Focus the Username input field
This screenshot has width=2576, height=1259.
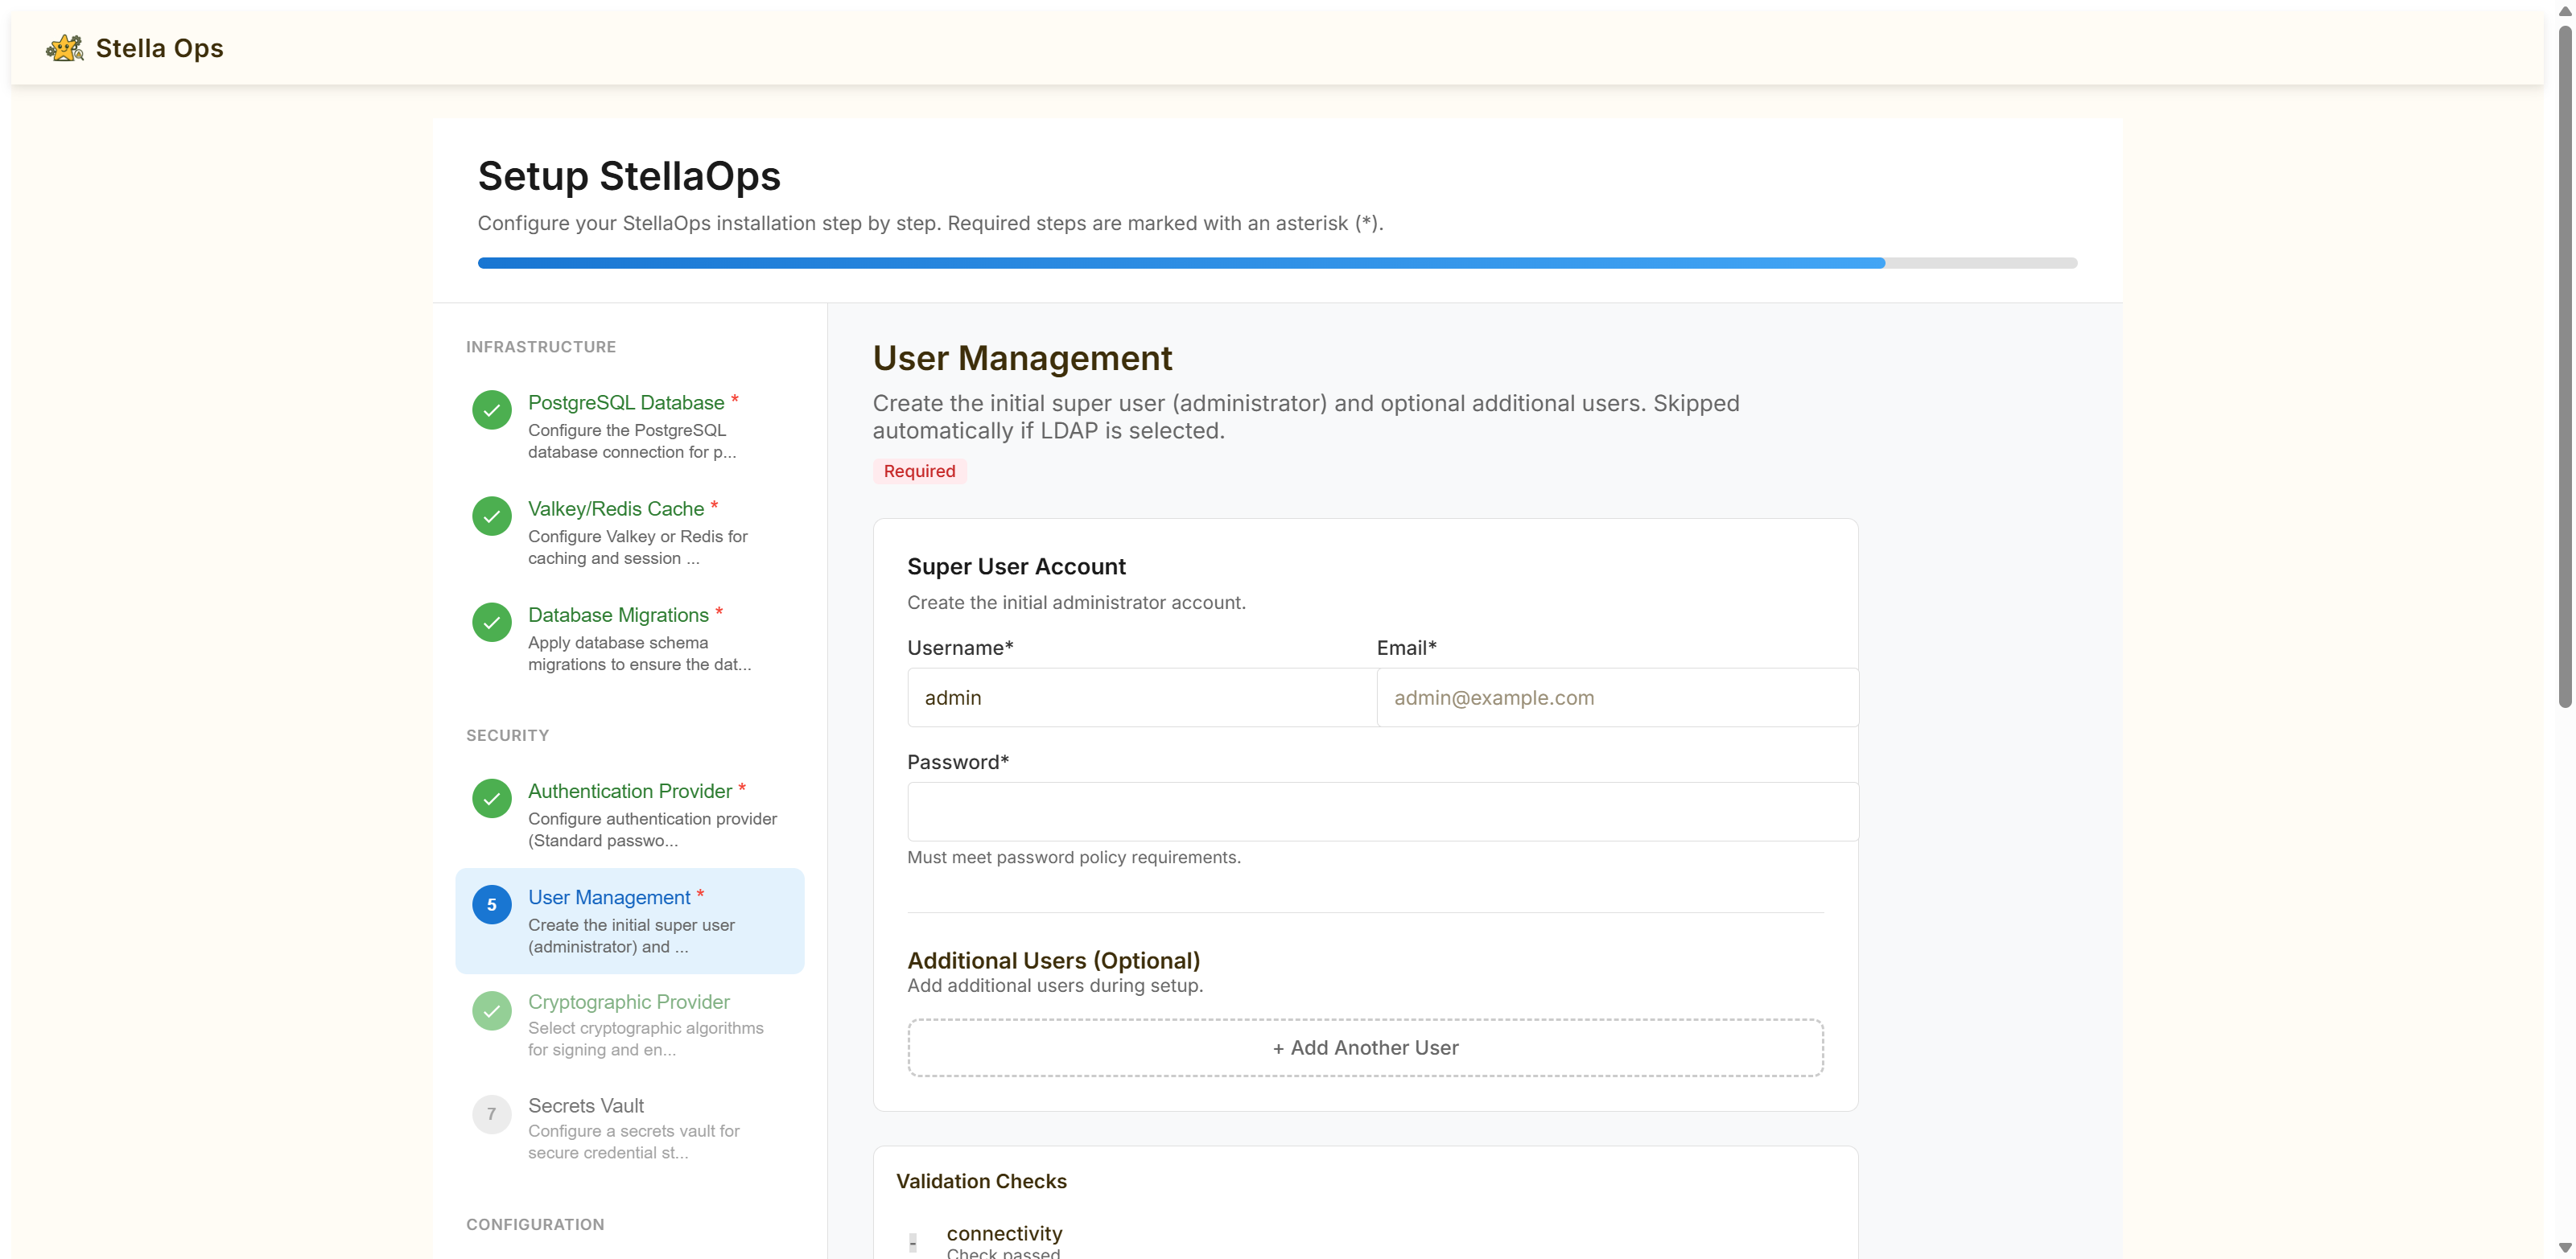(x=1141, y=698)
